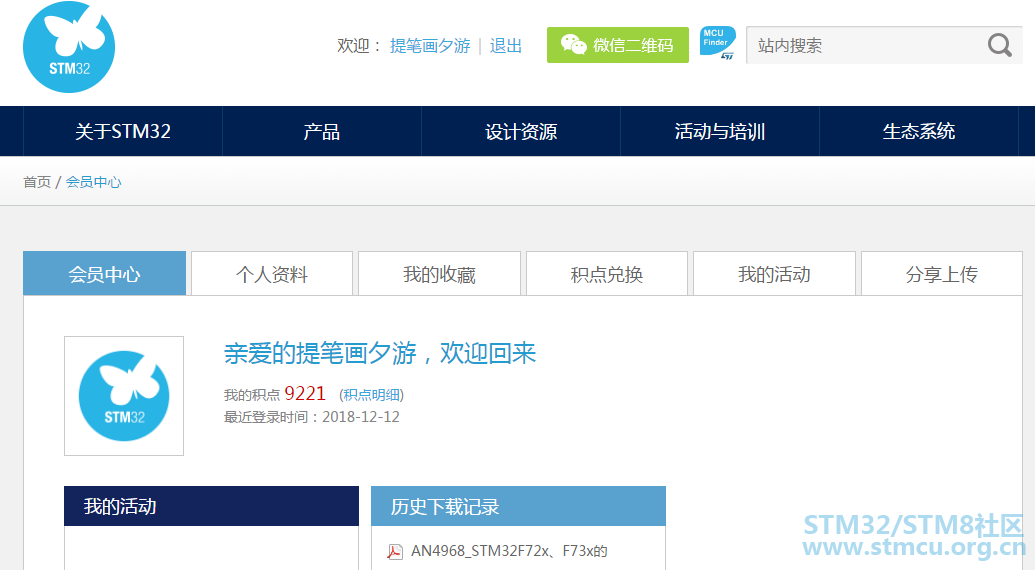Viewport: 1035px width, 570px height.
Task: Click the 退出 logout link
Action: pos(506,46)
